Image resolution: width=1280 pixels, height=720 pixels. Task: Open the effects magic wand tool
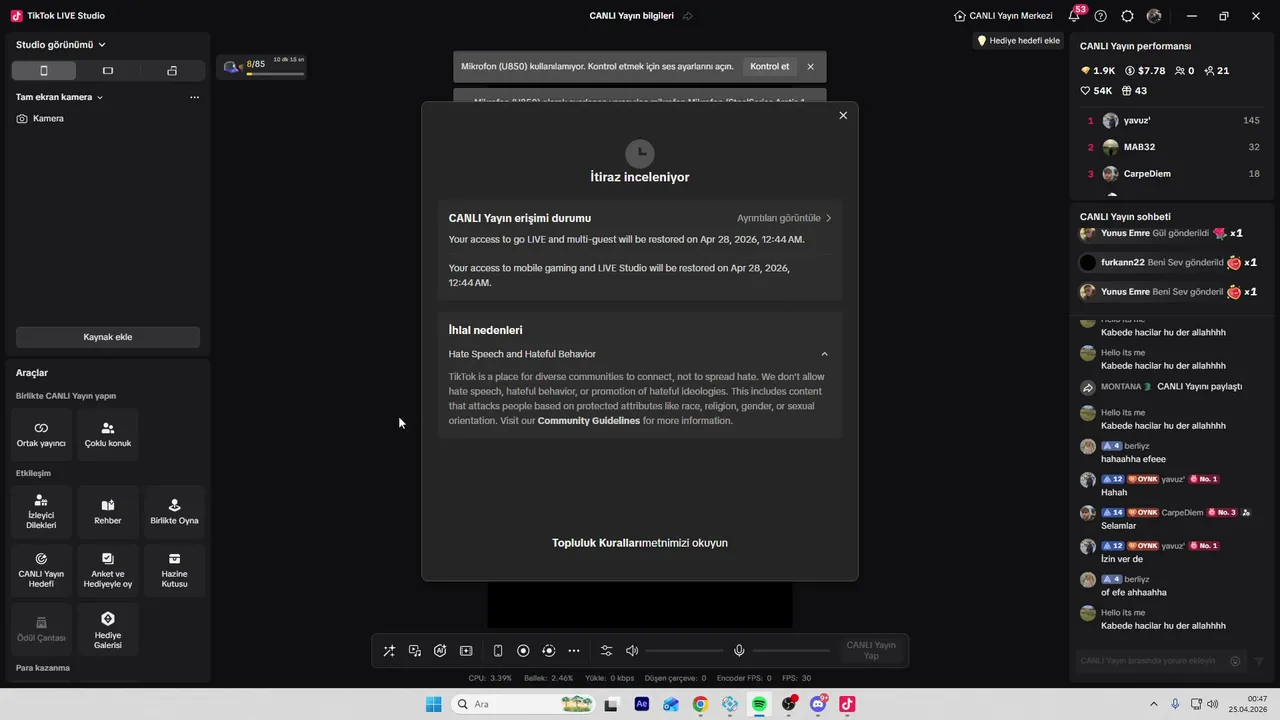pos(389,651)
